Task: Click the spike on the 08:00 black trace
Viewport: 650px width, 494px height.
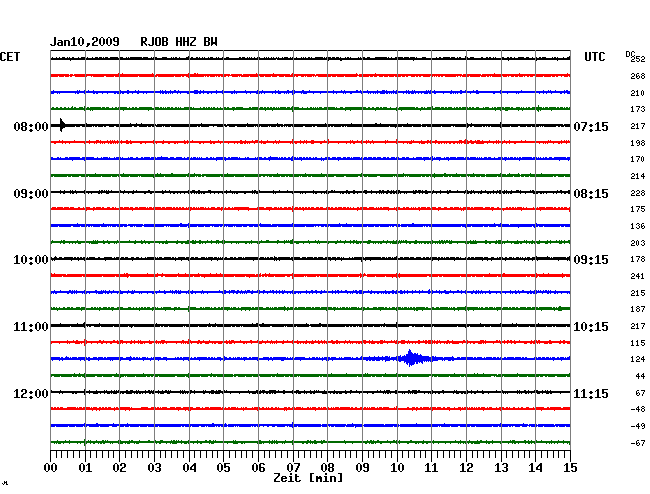Action: (62, 125)
